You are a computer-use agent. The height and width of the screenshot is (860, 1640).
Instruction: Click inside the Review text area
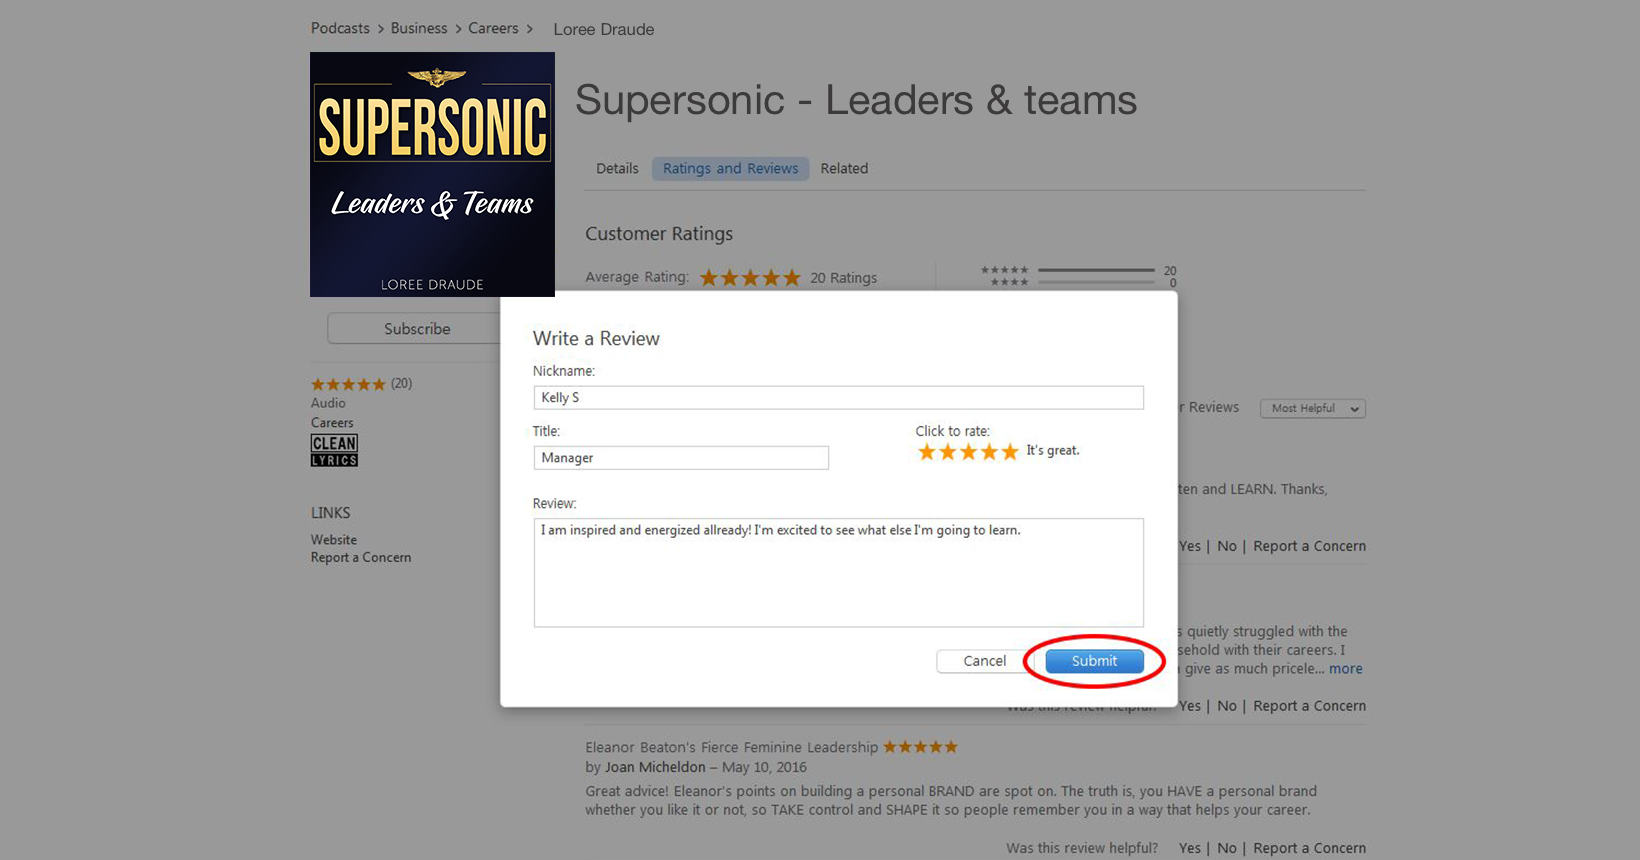[838, 572]
